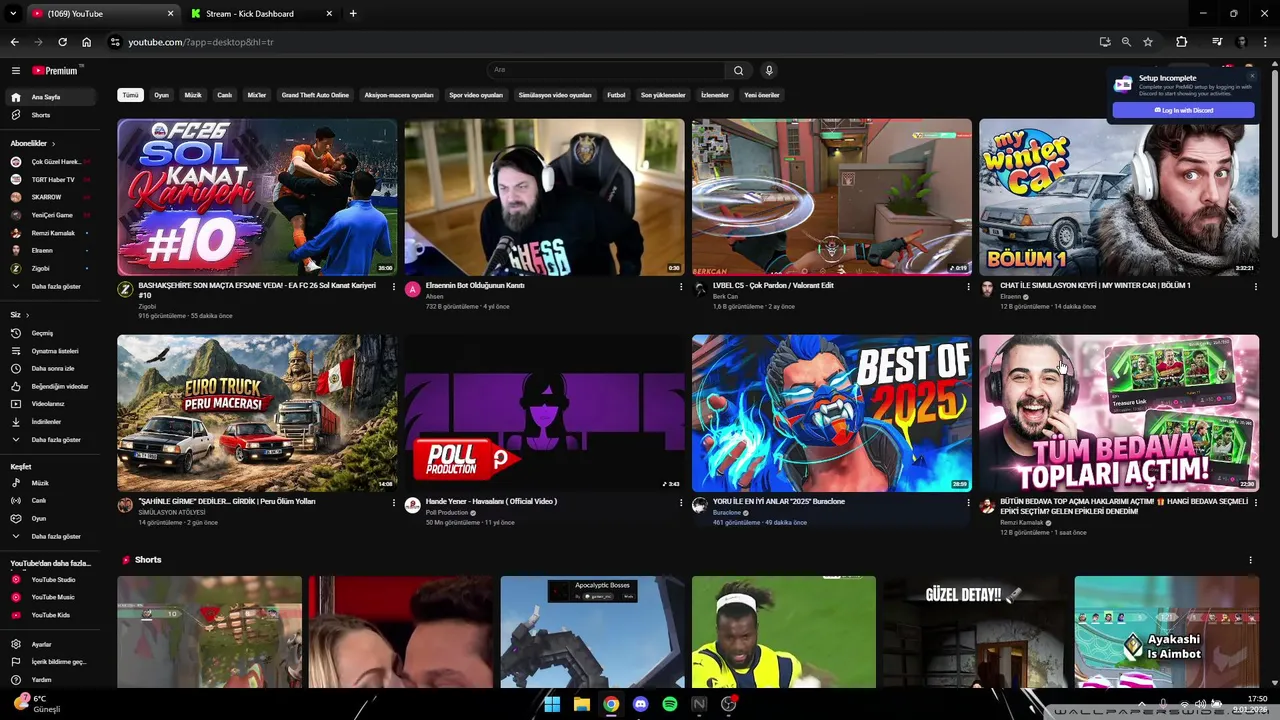Open Ayarlar settings in the sidebar
1280x720 pixels.
(x=53, y=644)
